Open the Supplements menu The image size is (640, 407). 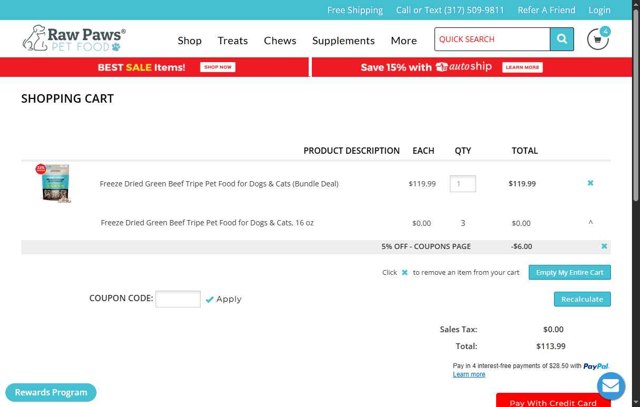click(343, 40)
